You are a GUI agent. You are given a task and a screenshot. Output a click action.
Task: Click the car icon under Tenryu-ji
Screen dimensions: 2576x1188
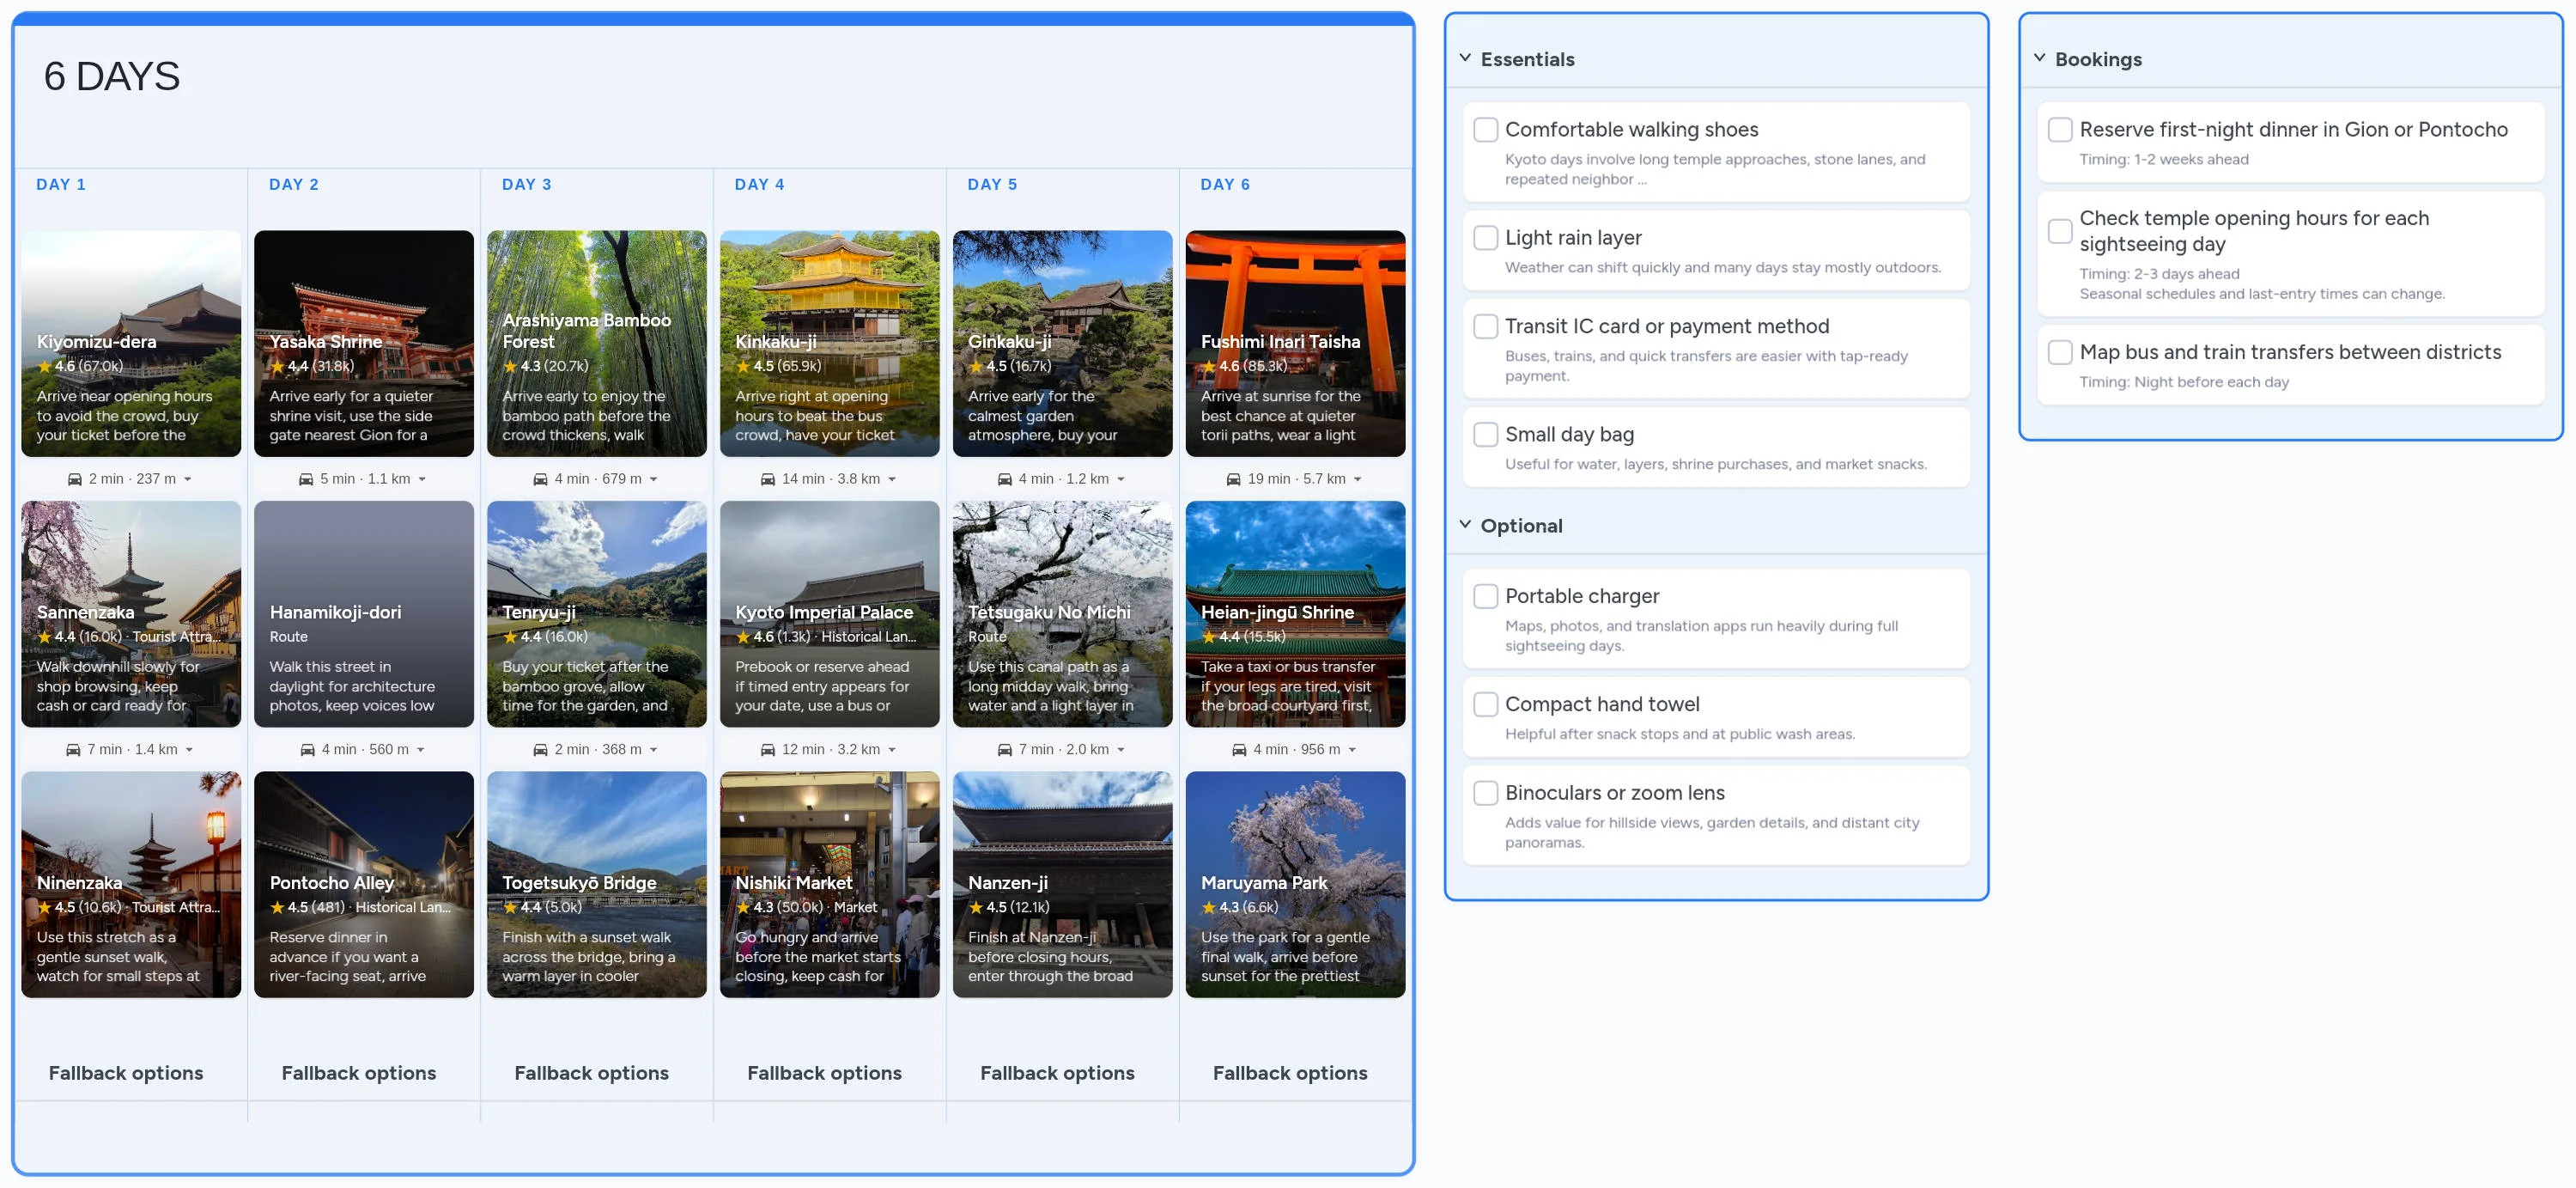(x=540, y=748)
